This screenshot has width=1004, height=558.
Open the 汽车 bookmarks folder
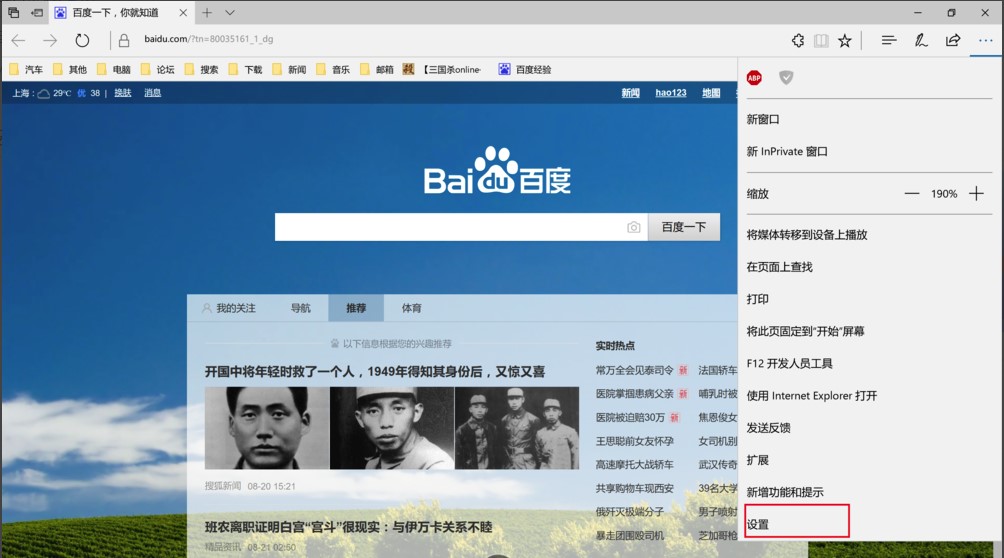tap(26, 69)
